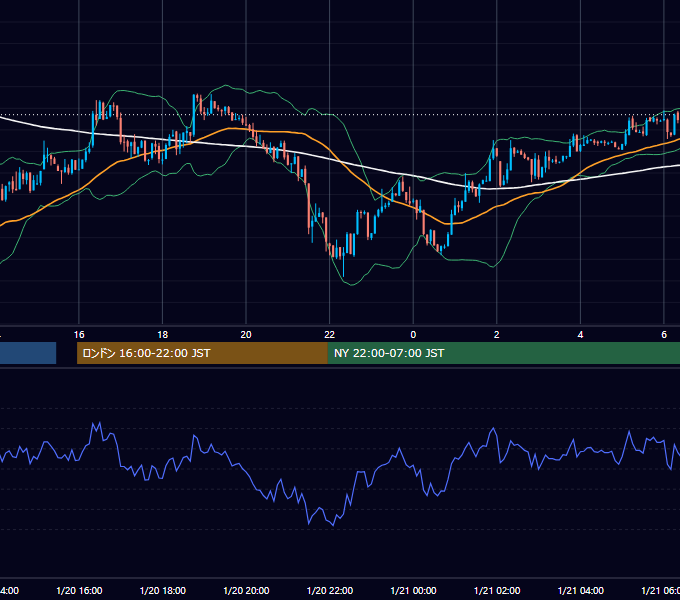
Task: Click the '1/21 00:00' indicator axis label
Action: (x=413, y=590)
